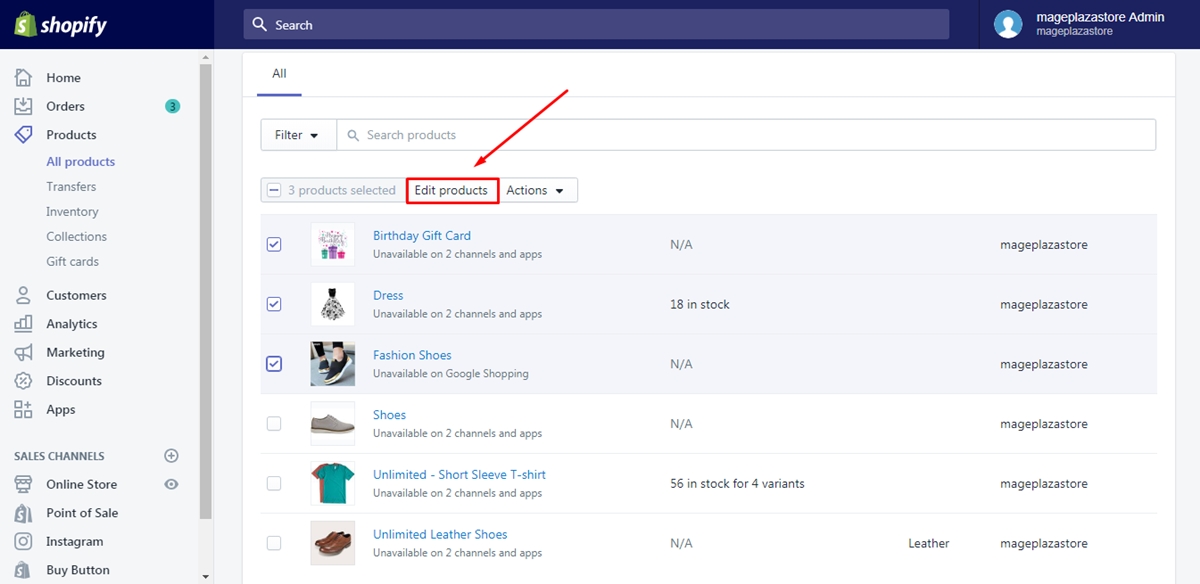
Task: Click the Products tag icon
Action: pyautogui.click(x=24, y=135)
